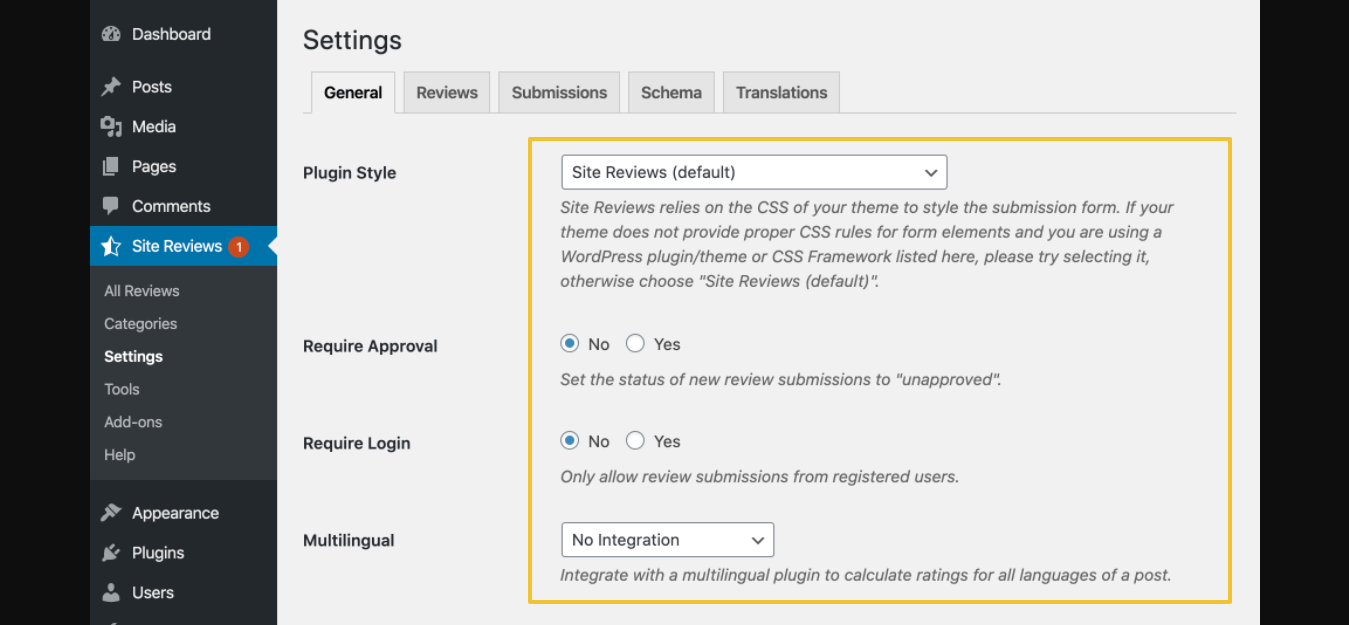The image size is (1349, 625).
Task: Click the Media library icon
Action: click(111, 127)
